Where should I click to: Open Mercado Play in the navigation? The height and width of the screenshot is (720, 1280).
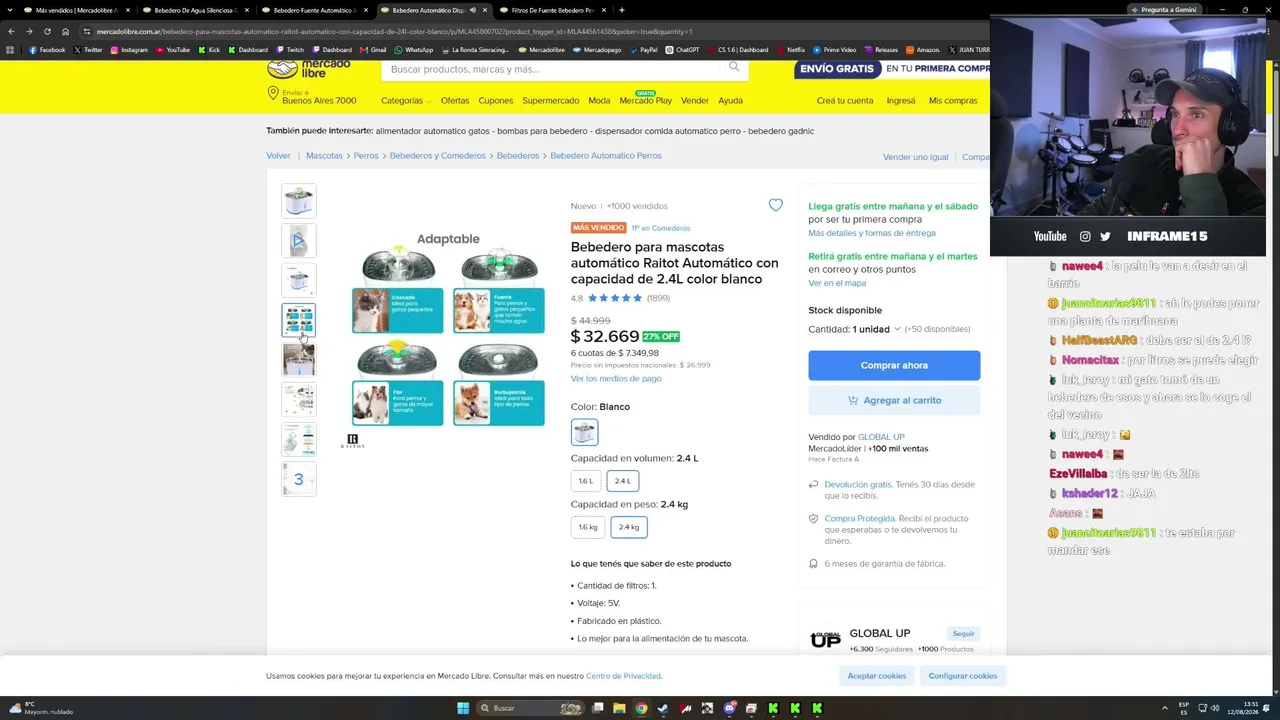click(645, 100)
